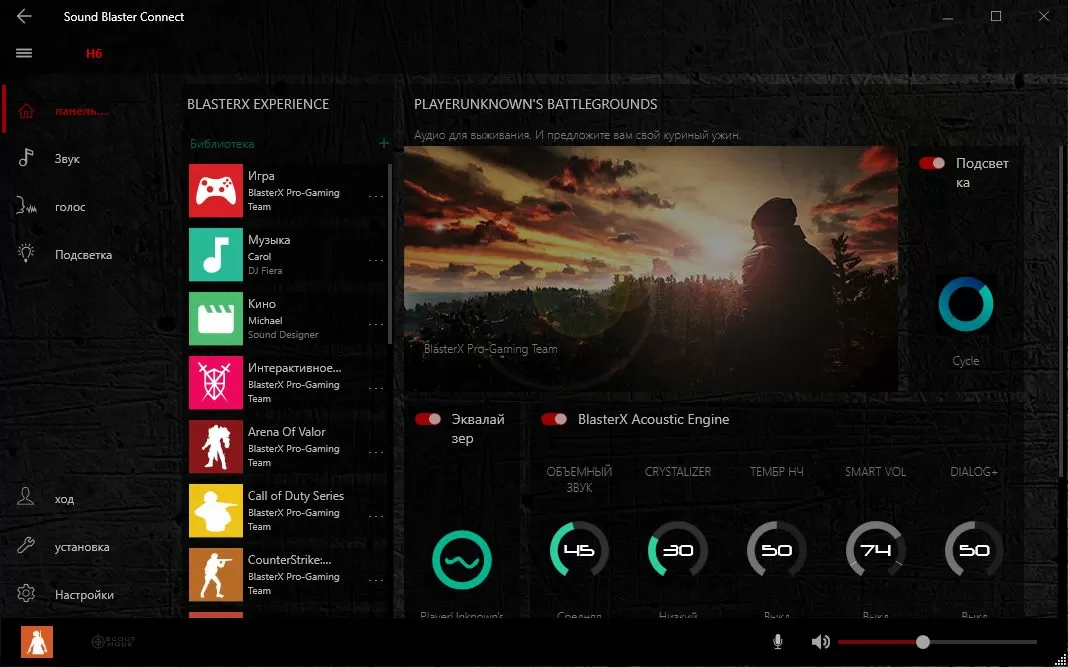The height and width of the screenshot is (667, 1068).
Task: Select the PUBG profile icon at bottom left
Action: click(x=37, y=642)
